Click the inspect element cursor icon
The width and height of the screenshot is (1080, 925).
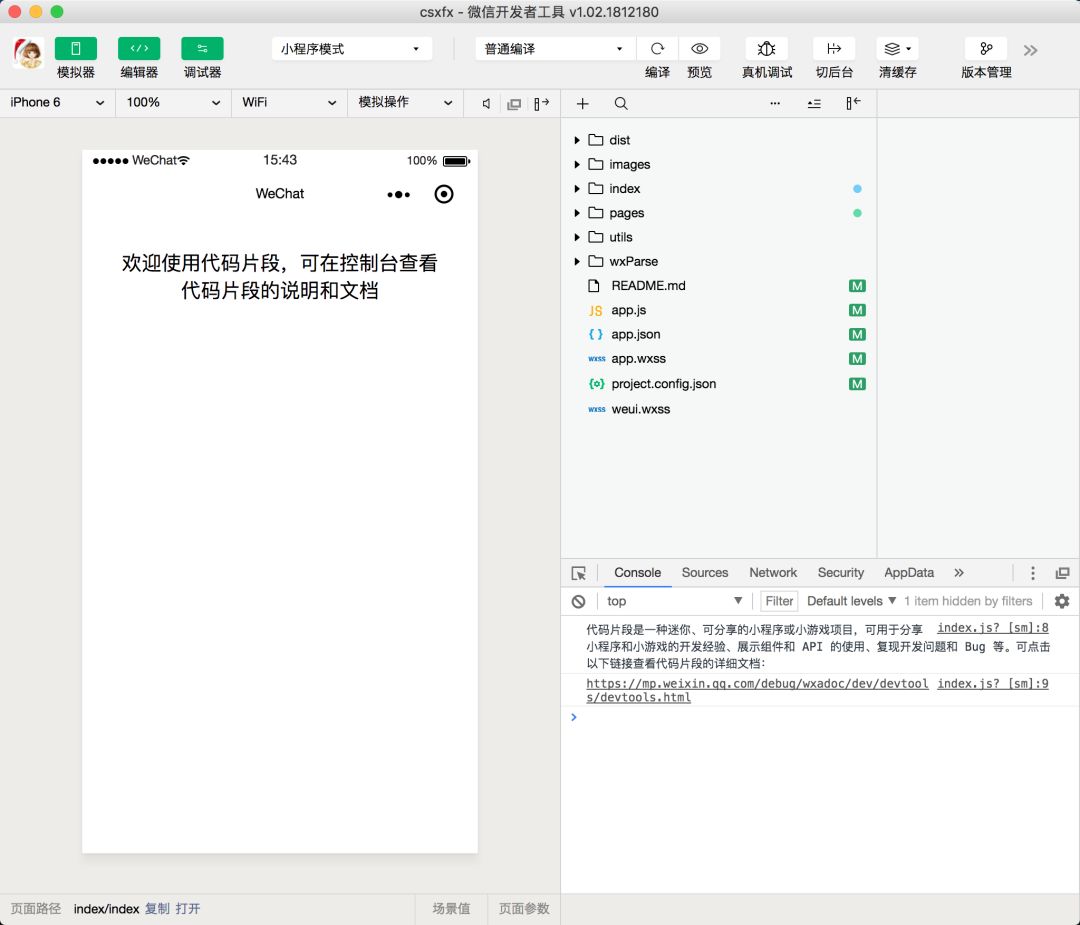(x=579, y=573)
